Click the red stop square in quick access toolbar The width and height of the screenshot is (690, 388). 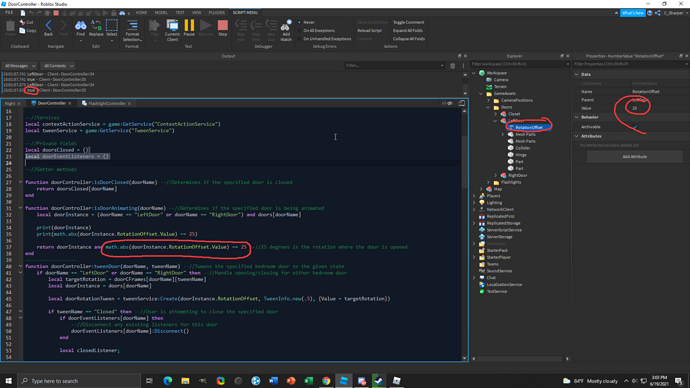pos(56,13)
